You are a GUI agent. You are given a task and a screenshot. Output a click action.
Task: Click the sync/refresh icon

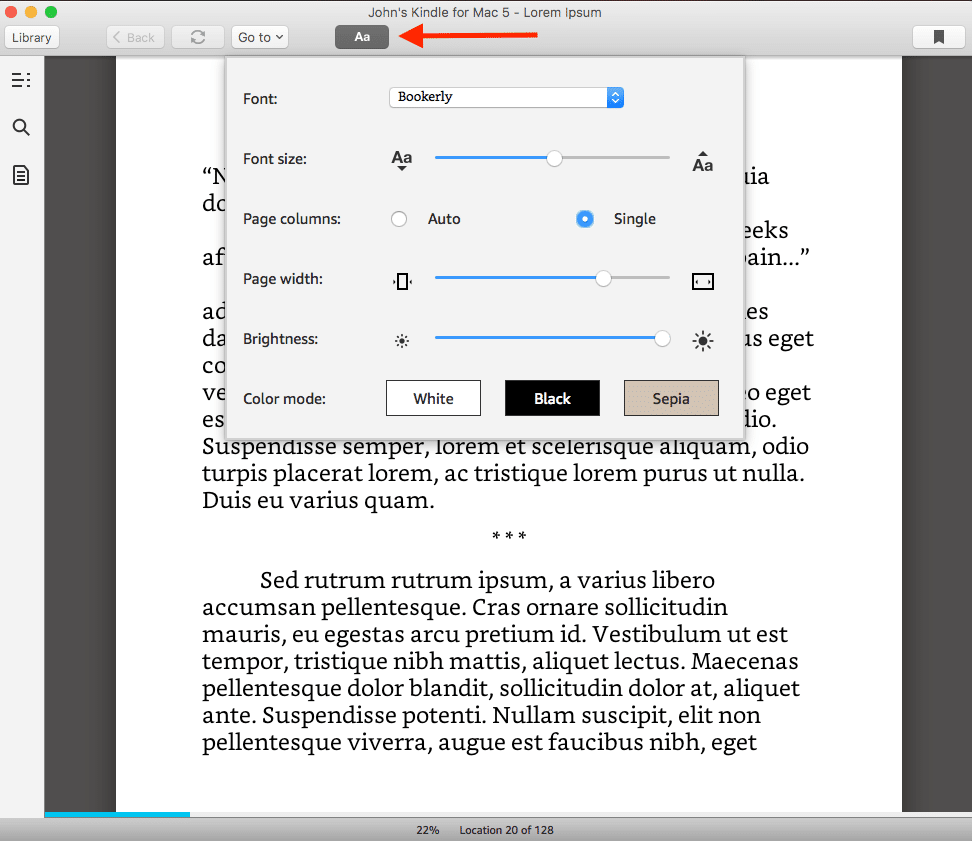coord(197,36)
